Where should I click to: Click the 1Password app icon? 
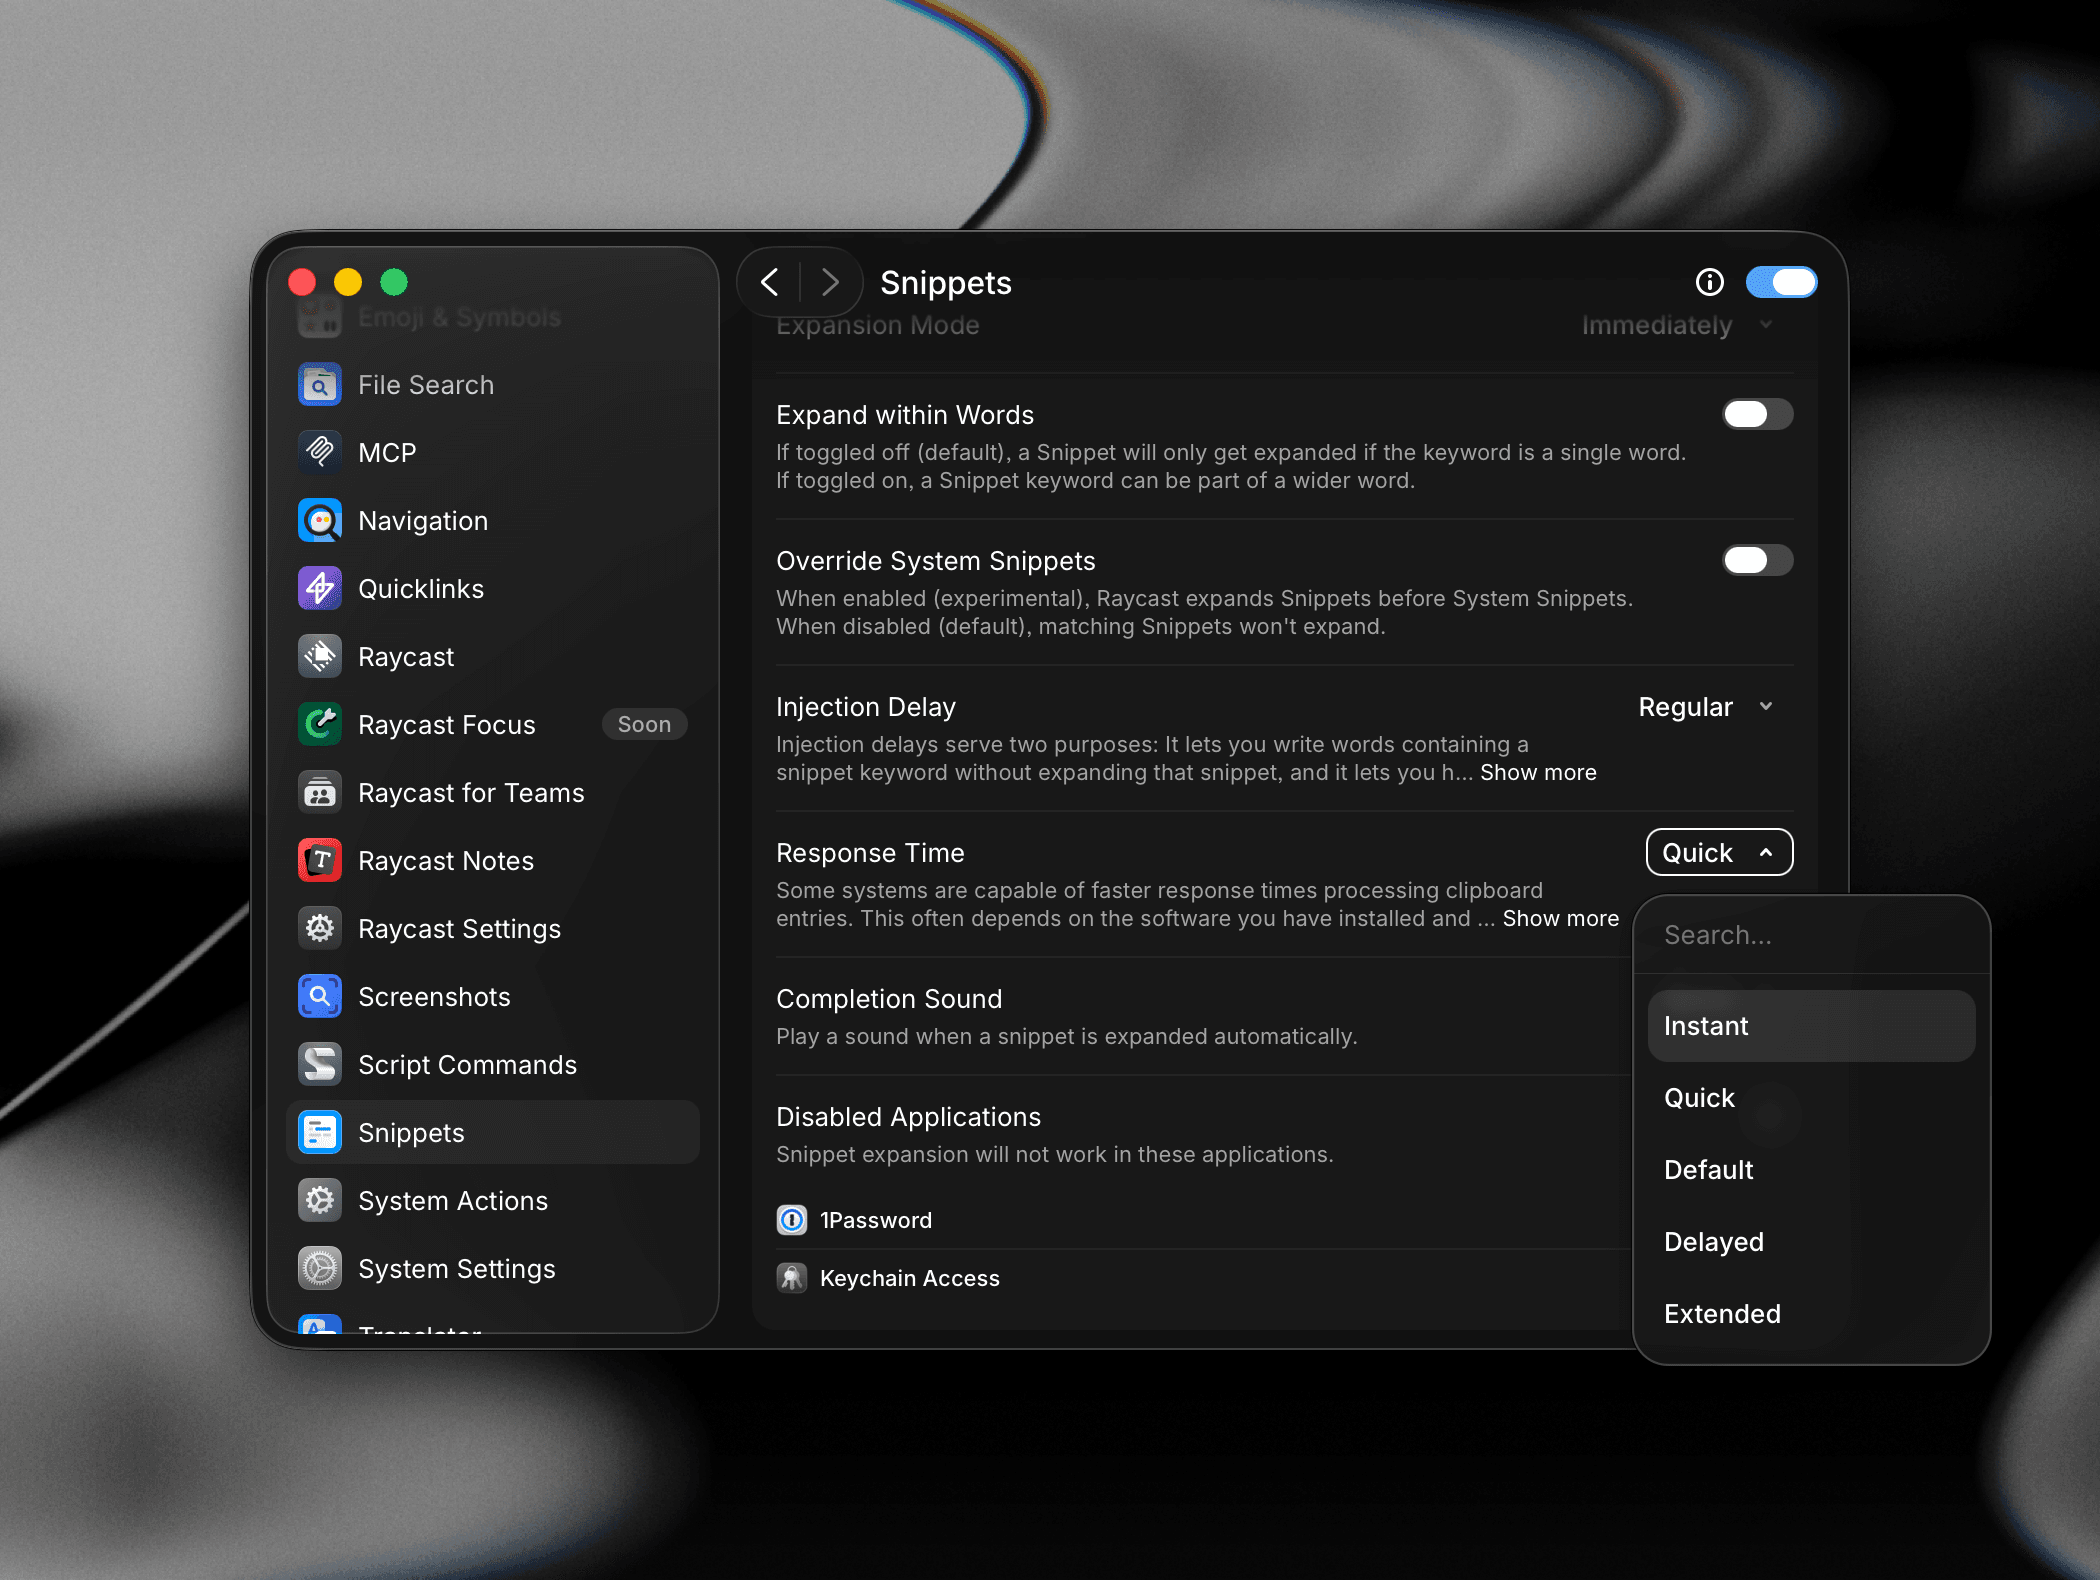tap(792, 1220)
